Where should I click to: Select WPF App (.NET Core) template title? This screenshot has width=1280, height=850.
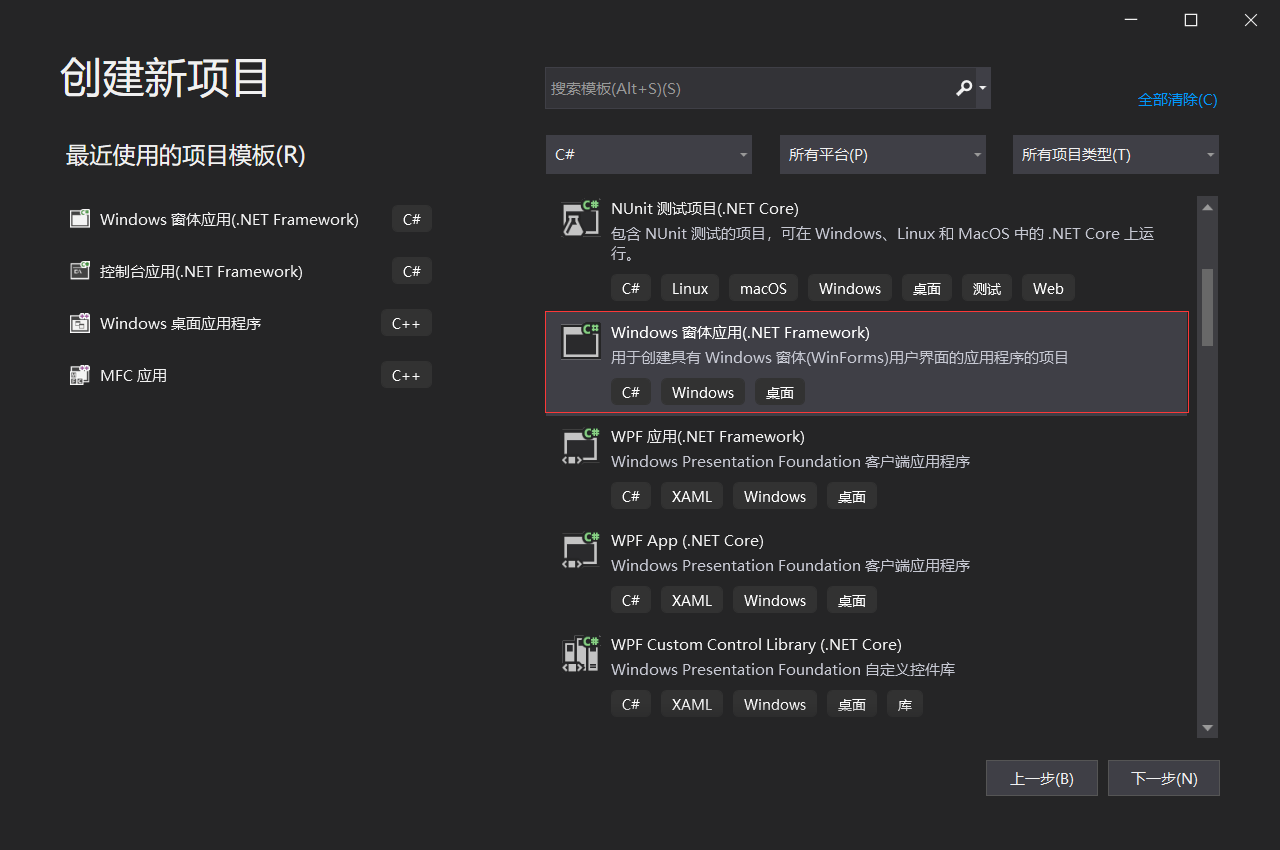pos(687,541)
